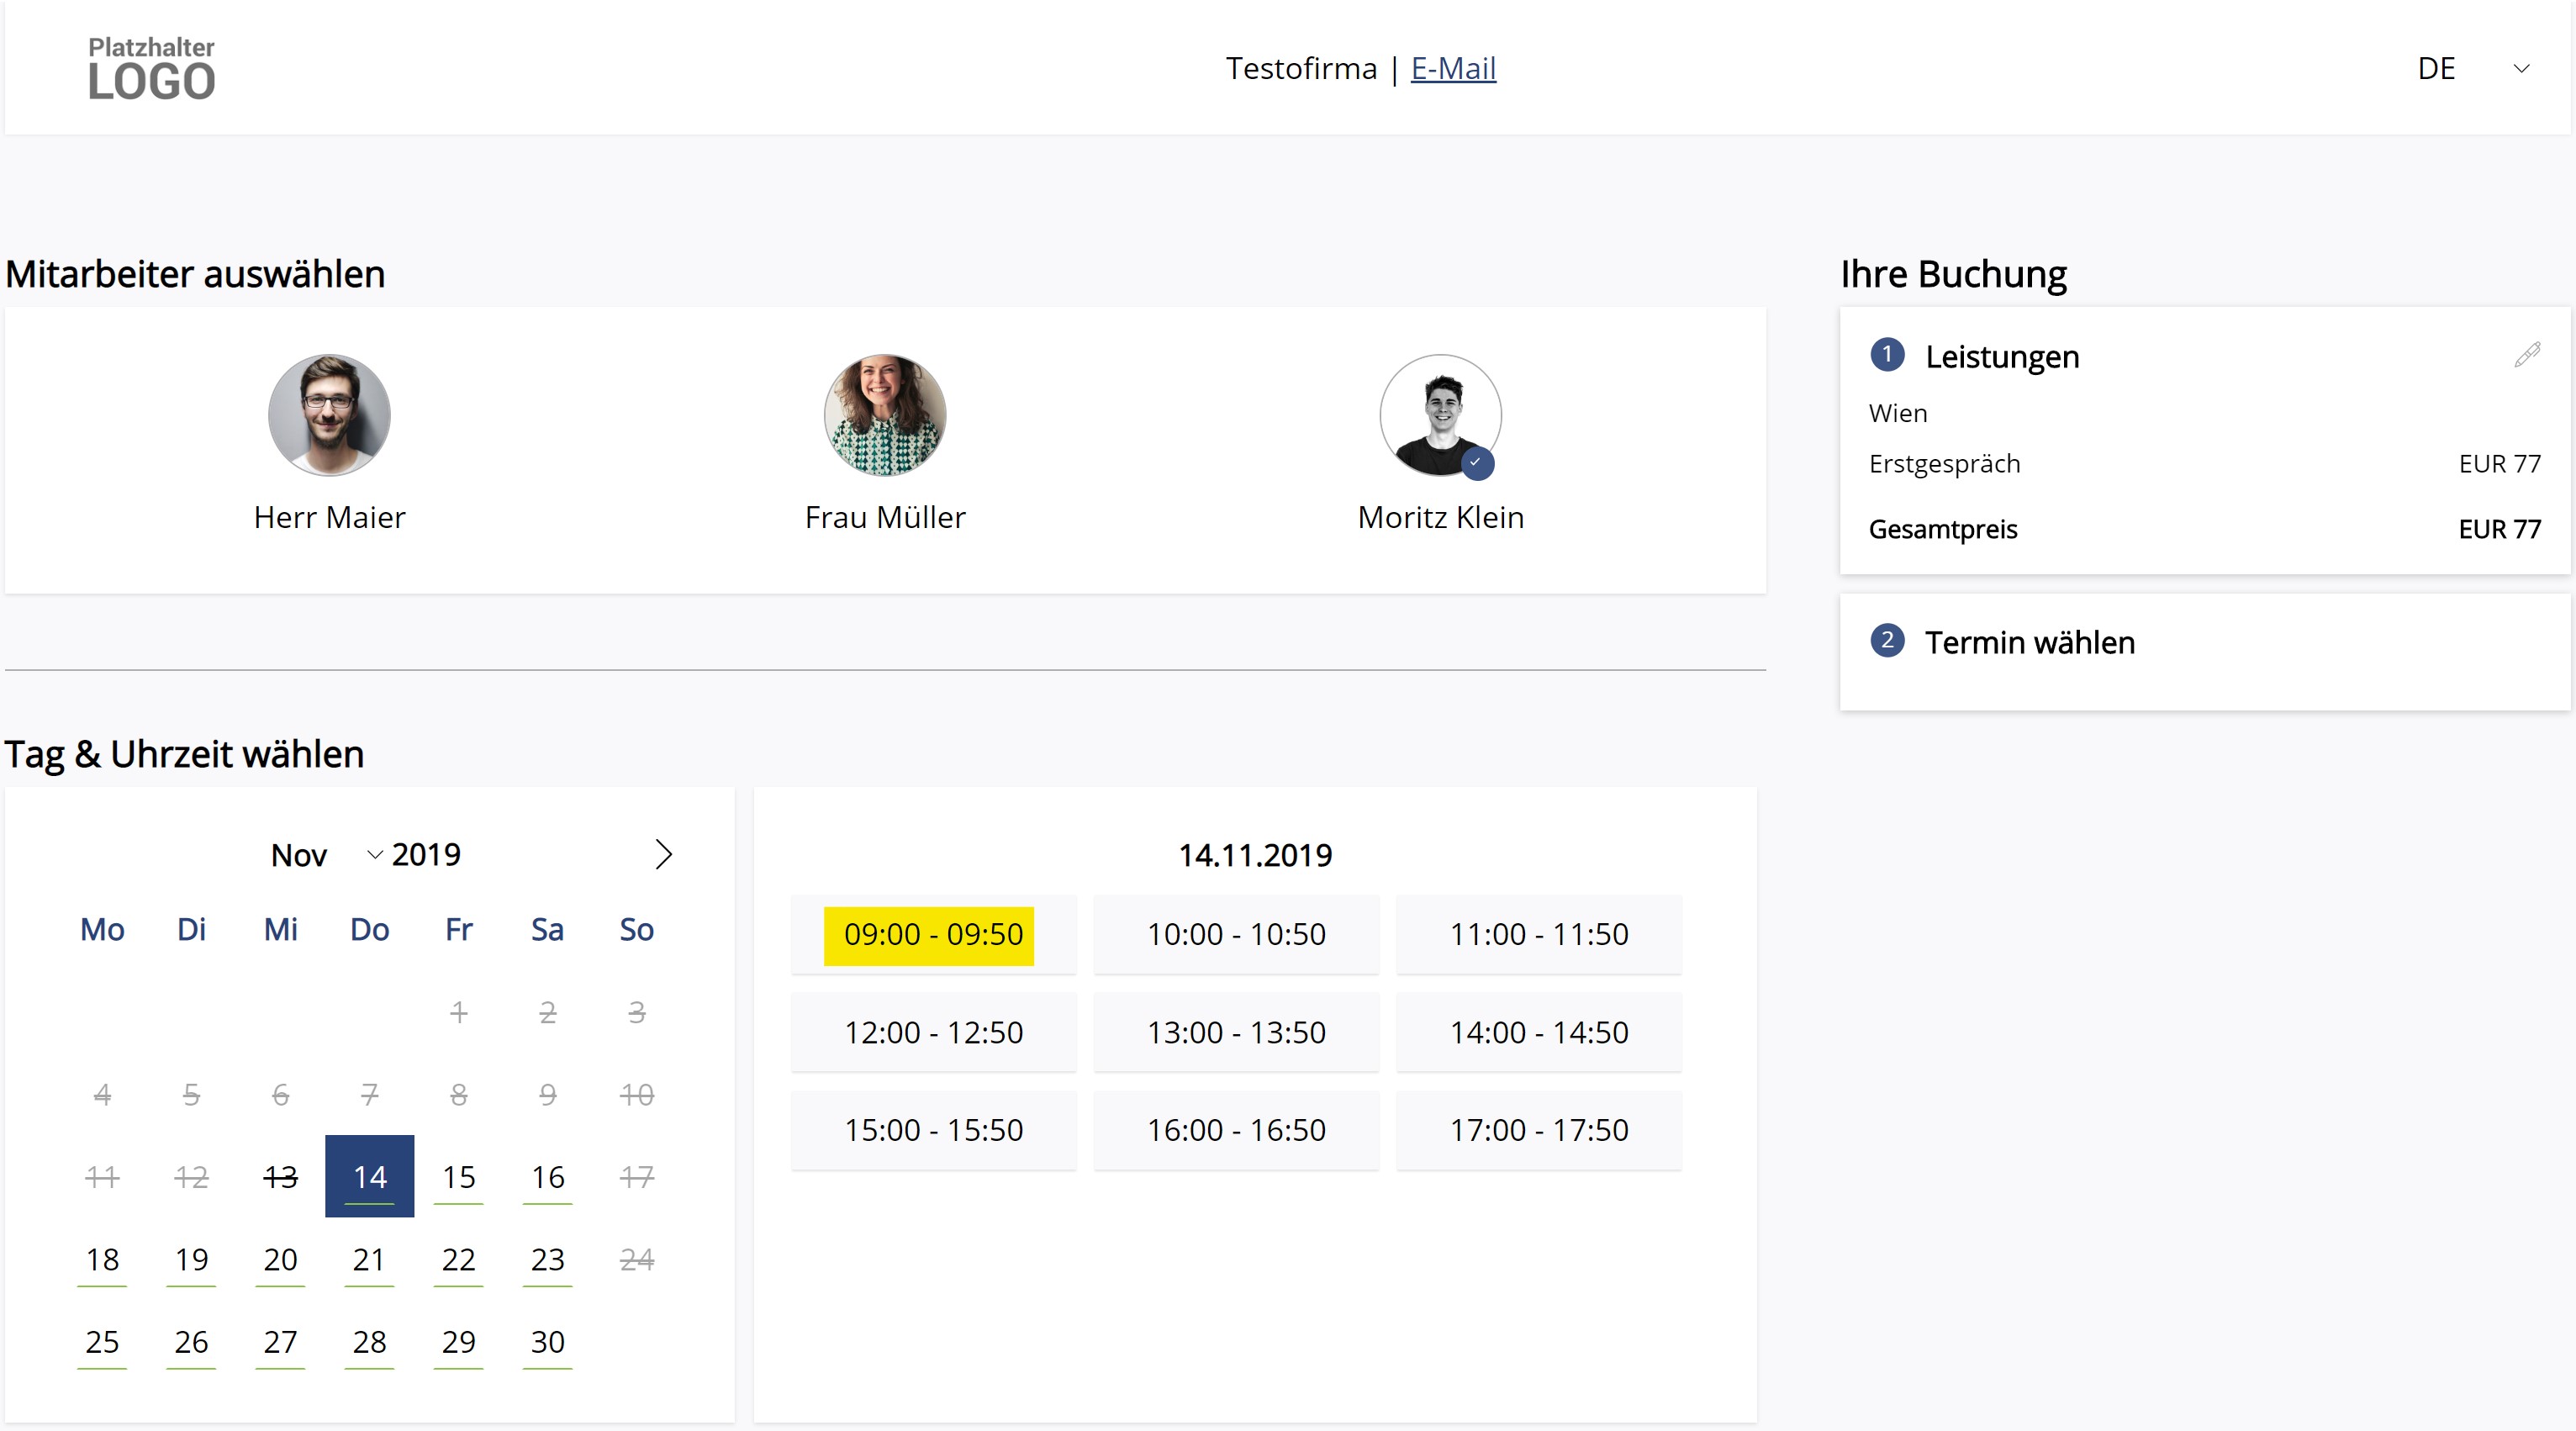Click the 2019 year label
The image size is (2576, 1431).
tap(426, 855)
